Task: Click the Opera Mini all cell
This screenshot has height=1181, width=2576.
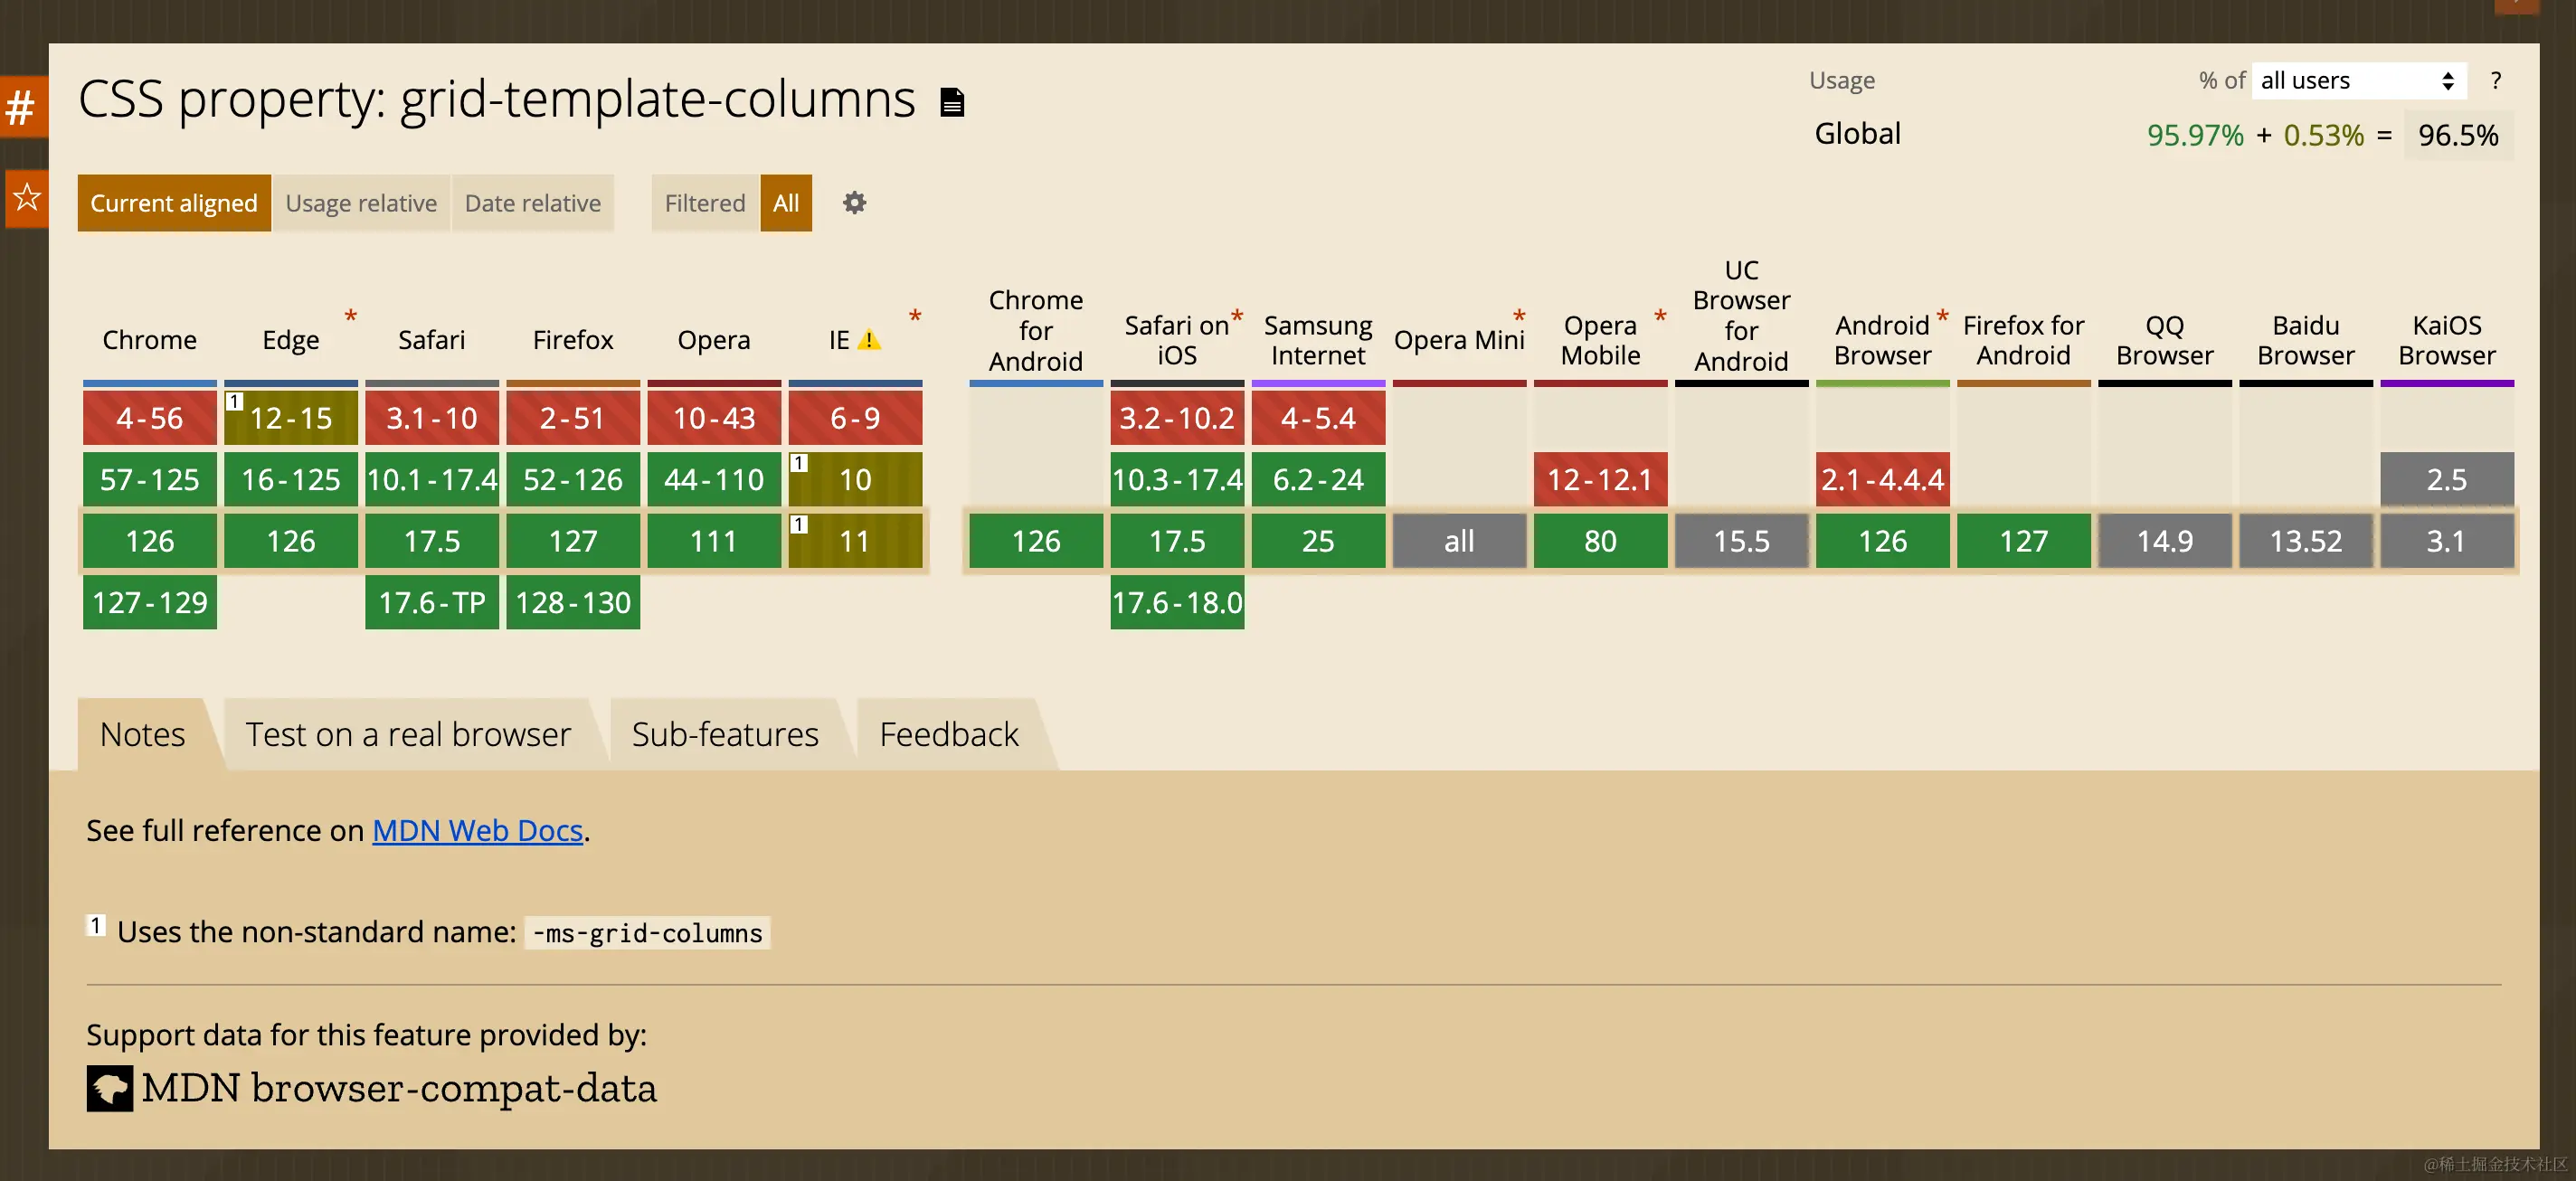Action: tap(1459, 541)
